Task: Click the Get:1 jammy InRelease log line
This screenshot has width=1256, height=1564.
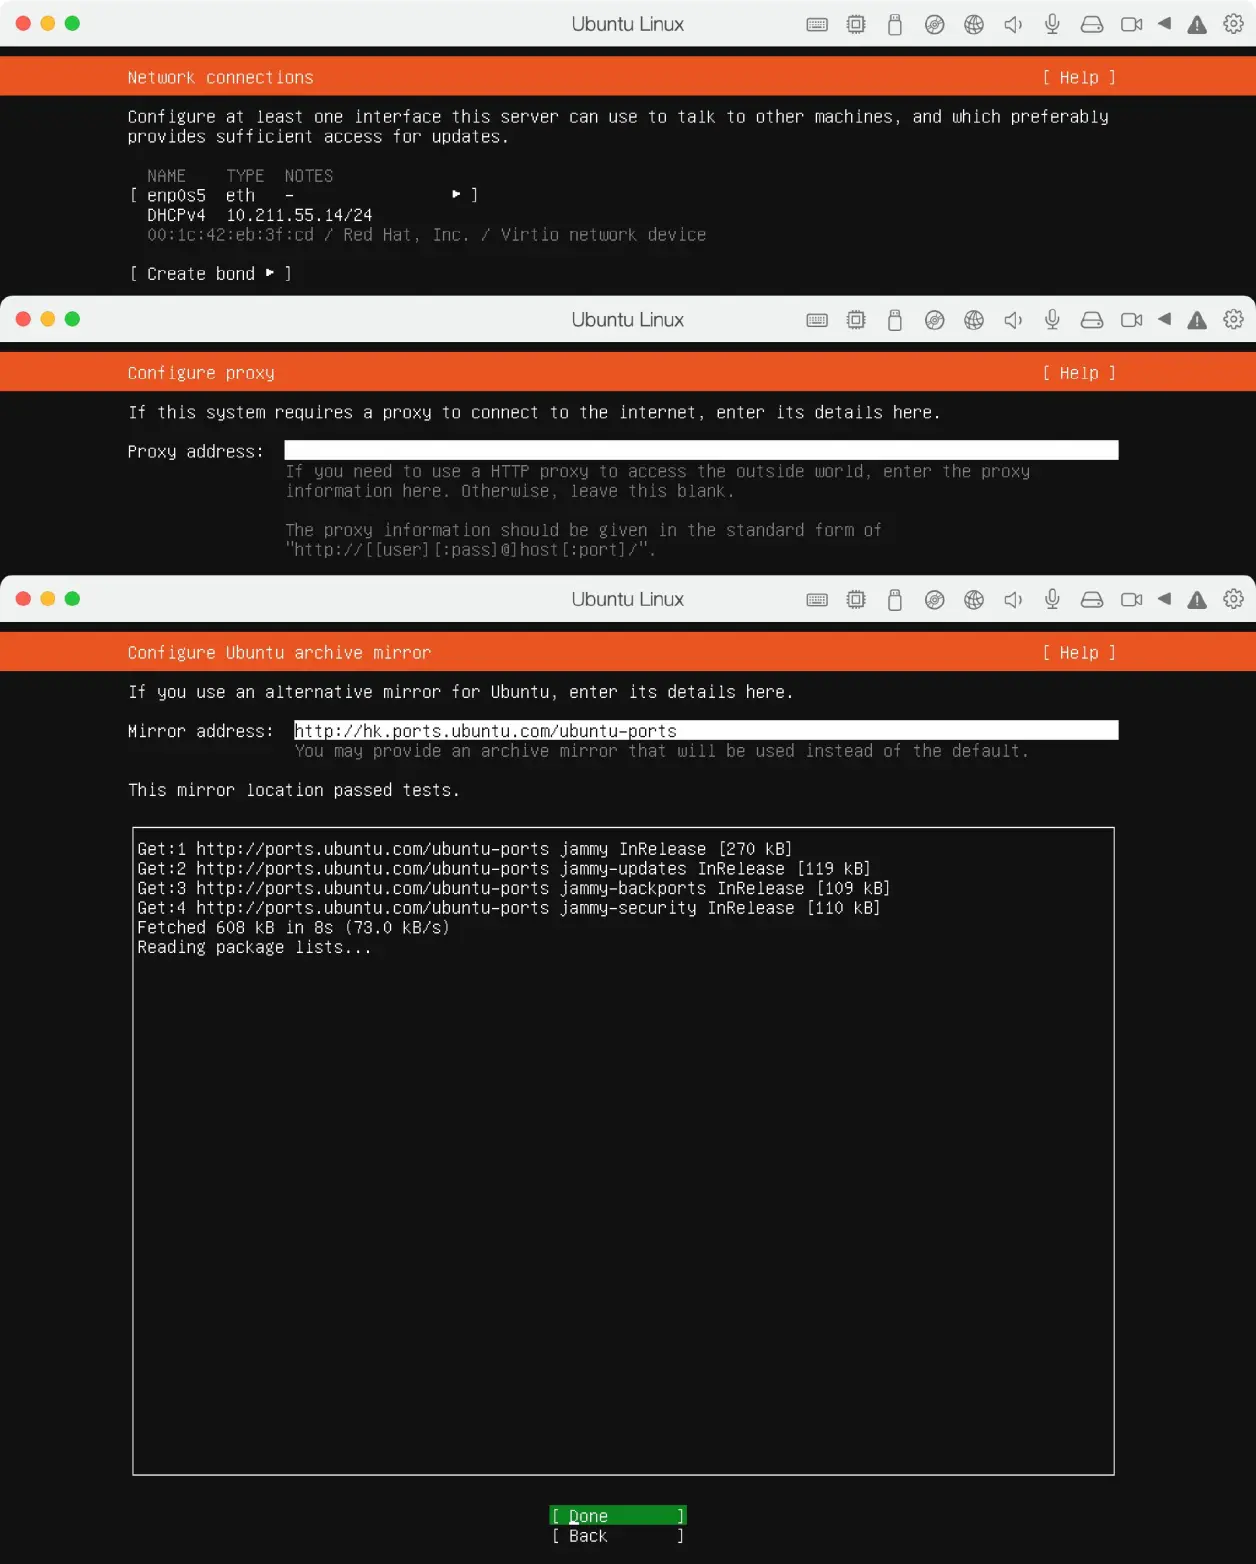Action: point(465,849)
